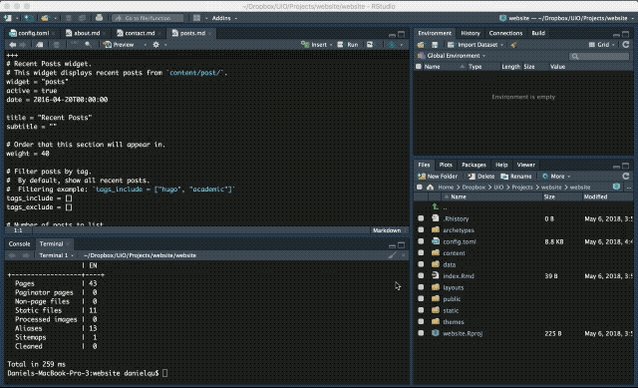
Task: Tick the checkbox for index.Rmd
Action: coord(421,275)
